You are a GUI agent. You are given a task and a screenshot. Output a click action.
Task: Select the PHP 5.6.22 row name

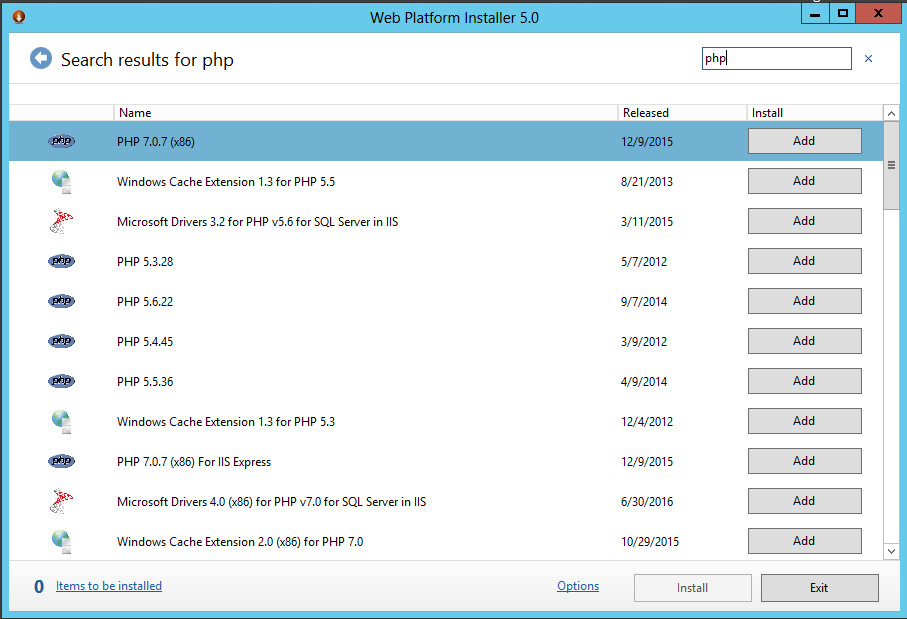click(x=145, y=301)
